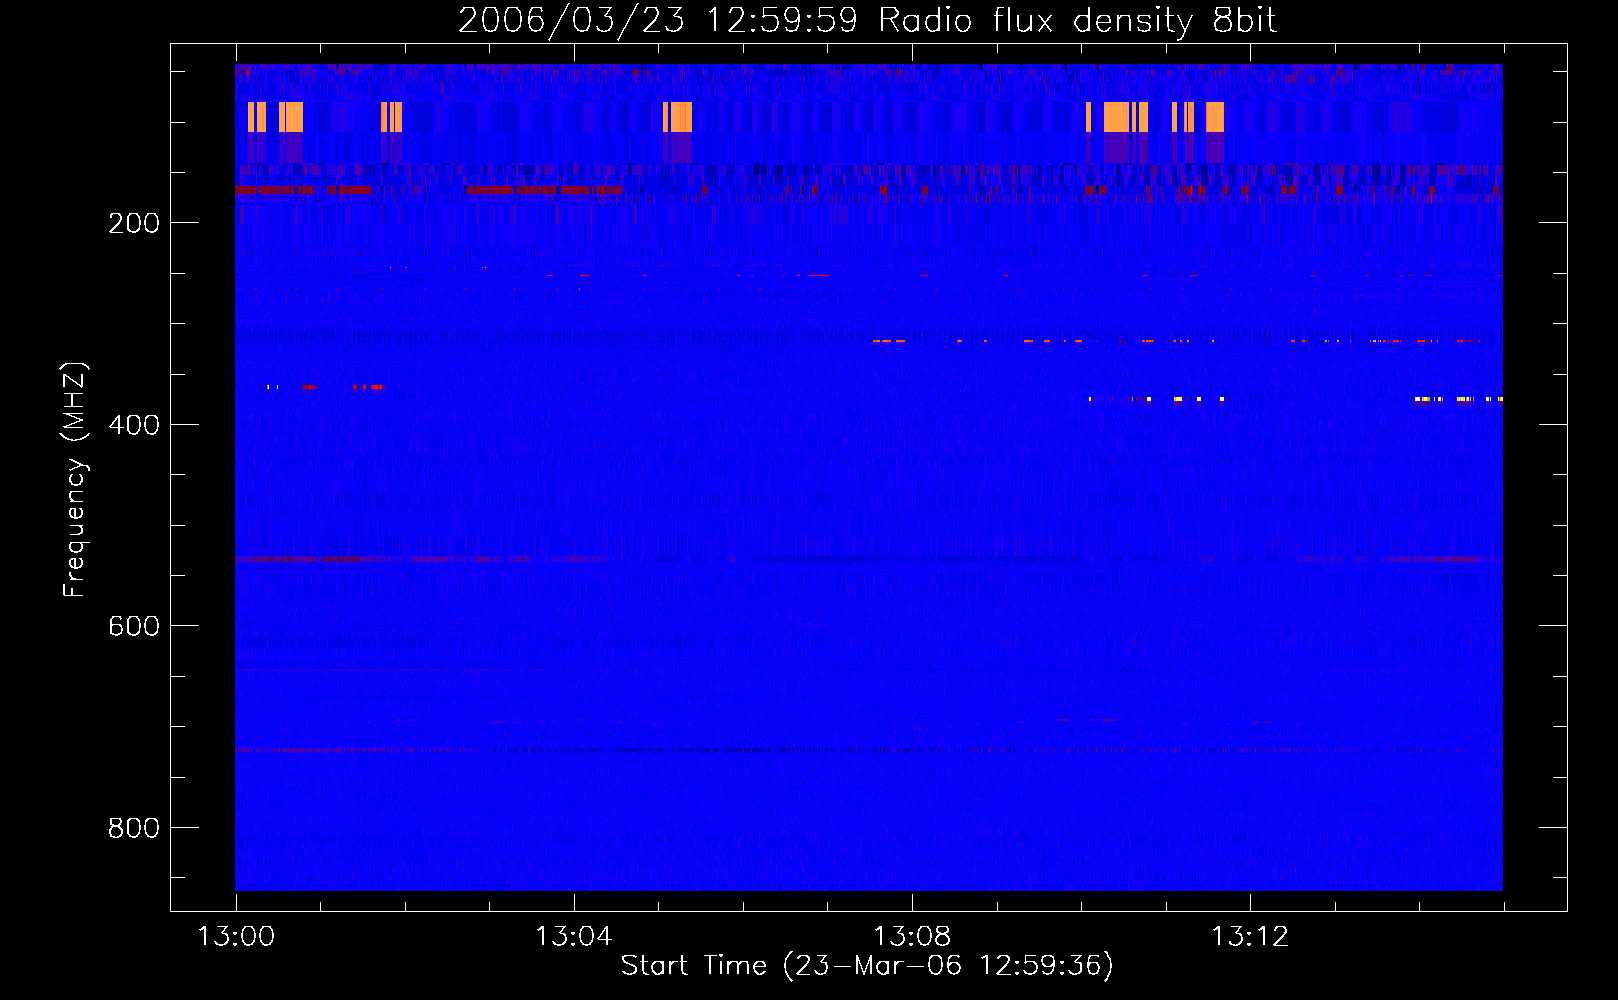This screenshot has height=1000, width=1618.
Task: Click the plot title "2006/03/23 12:59:59 Radio flux density 8bit"
Action: (x=868, y=21)
